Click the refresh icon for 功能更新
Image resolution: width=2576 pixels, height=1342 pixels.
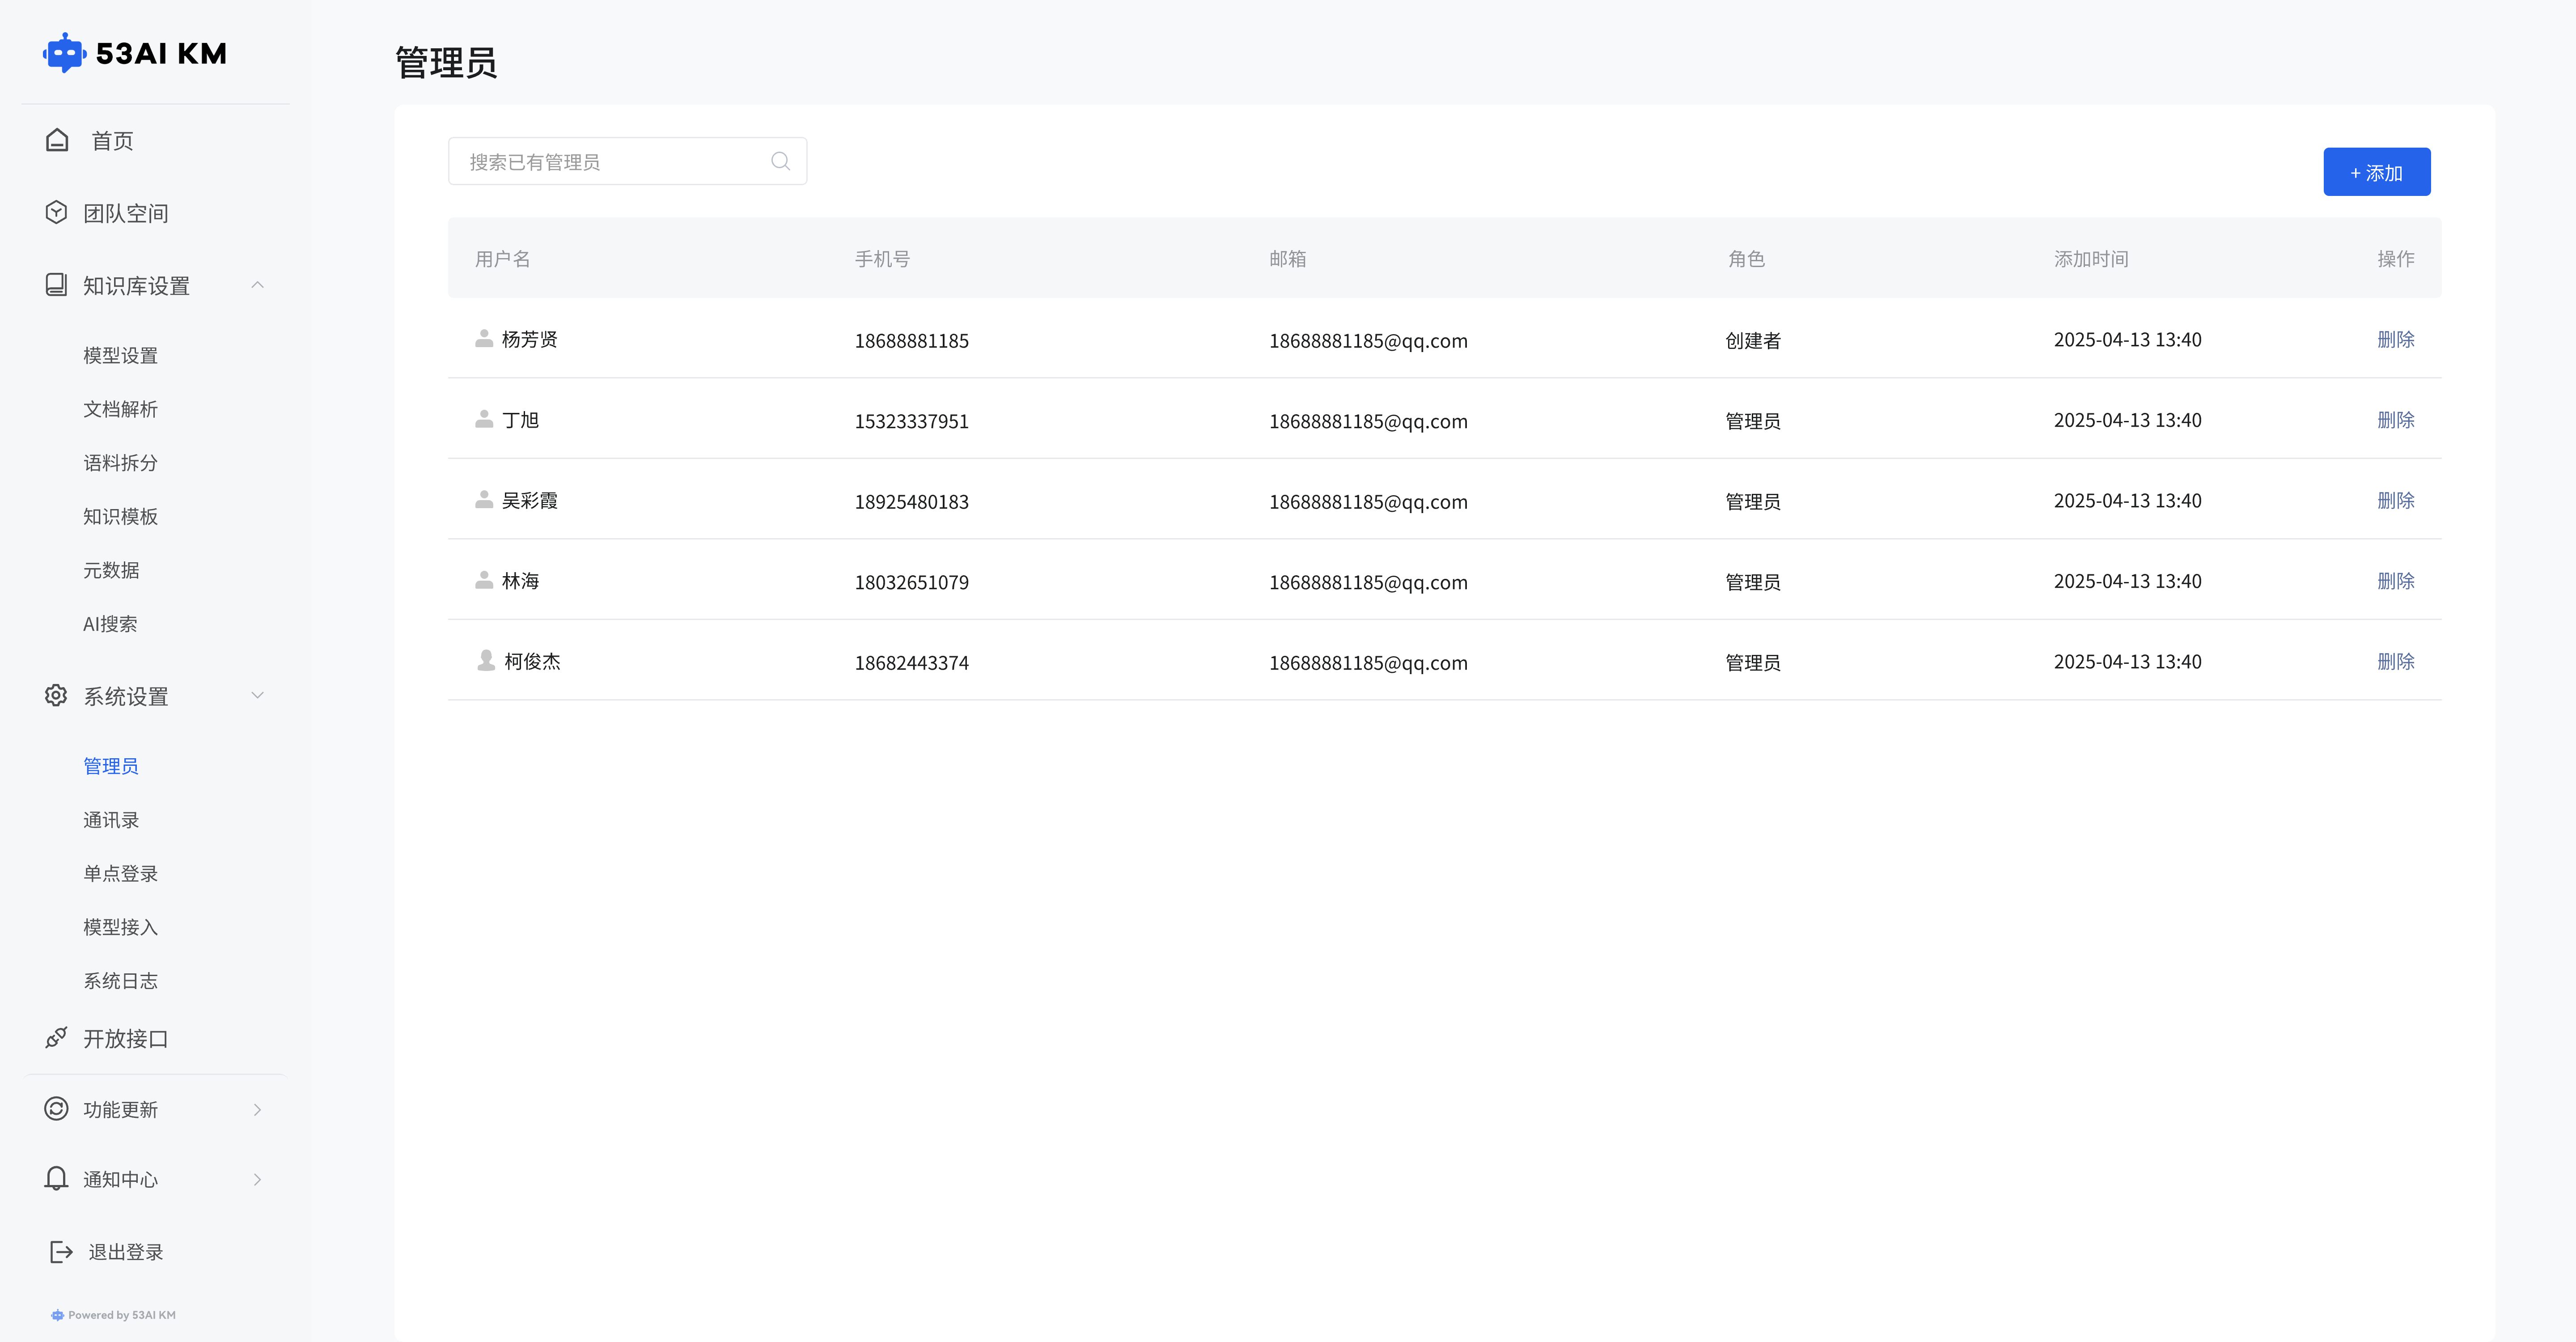pos(56,1109)
